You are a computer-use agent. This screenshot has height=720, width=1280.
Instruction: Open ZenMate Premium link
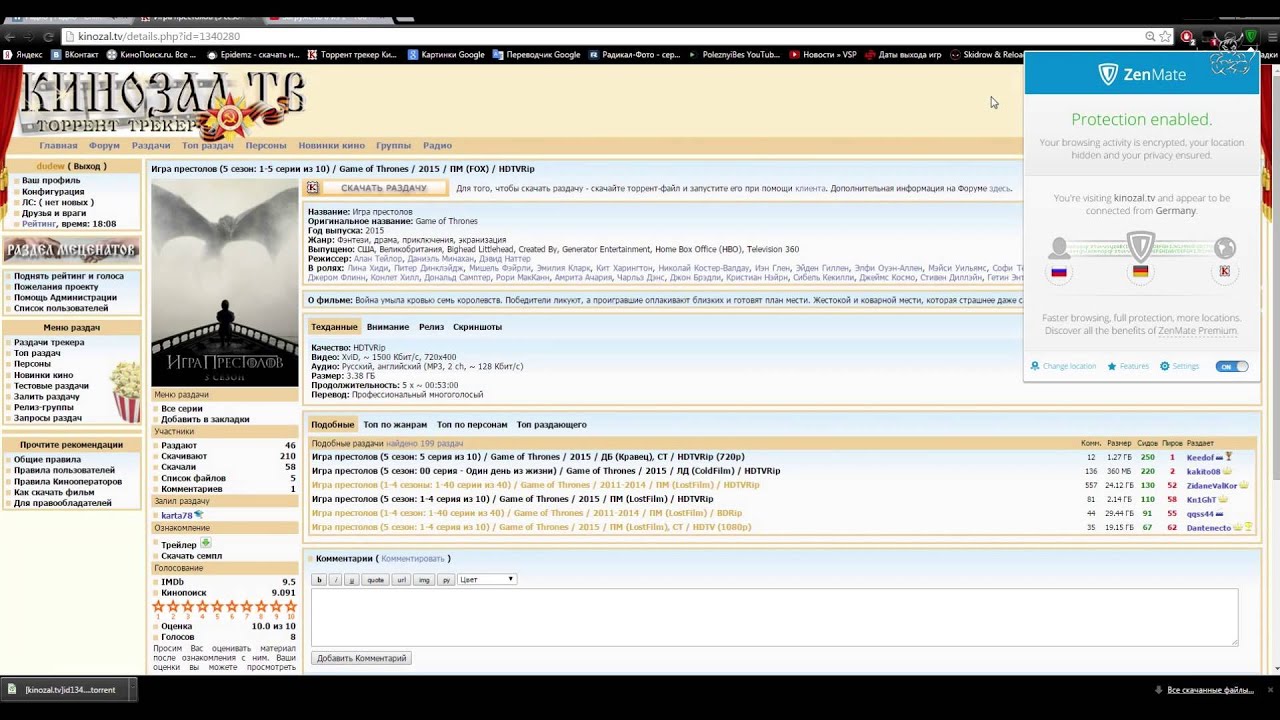click(1198, 330)
